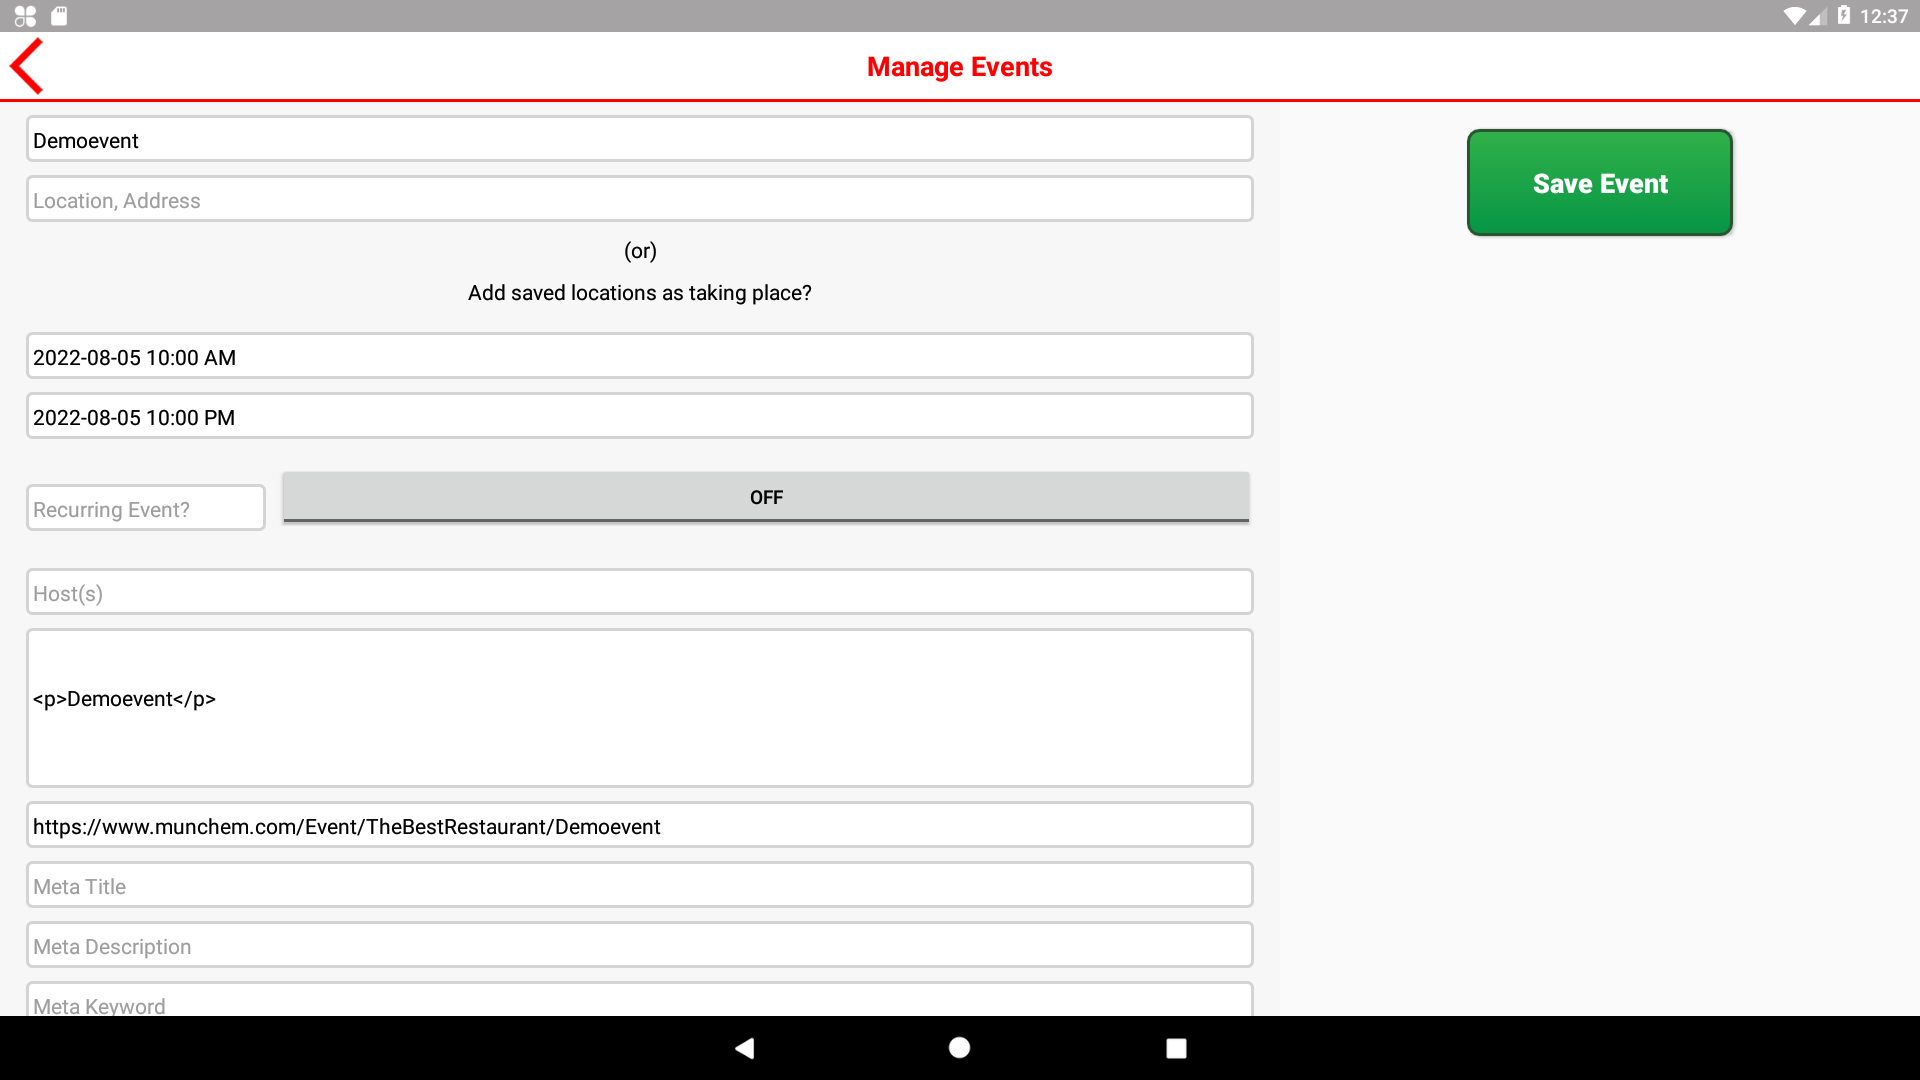Tap the munchem.com event URL field

pyautogui.click(x=639, y=826)
